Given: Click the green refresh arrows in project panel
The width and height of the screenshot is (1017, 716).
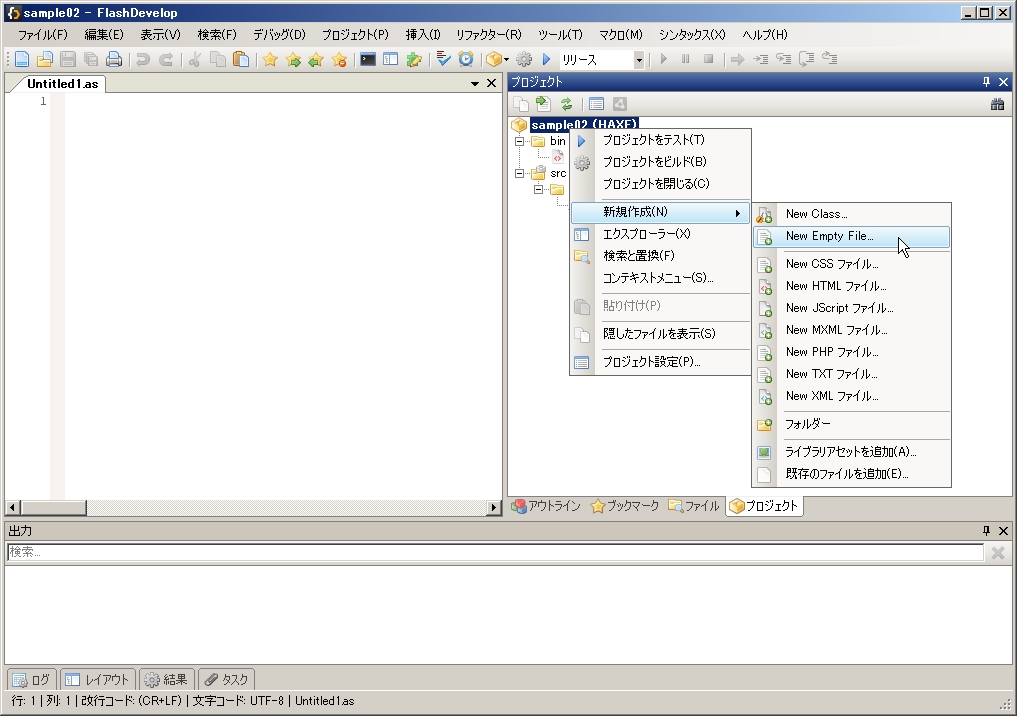Looking at the screenshot, I should 566,104.
